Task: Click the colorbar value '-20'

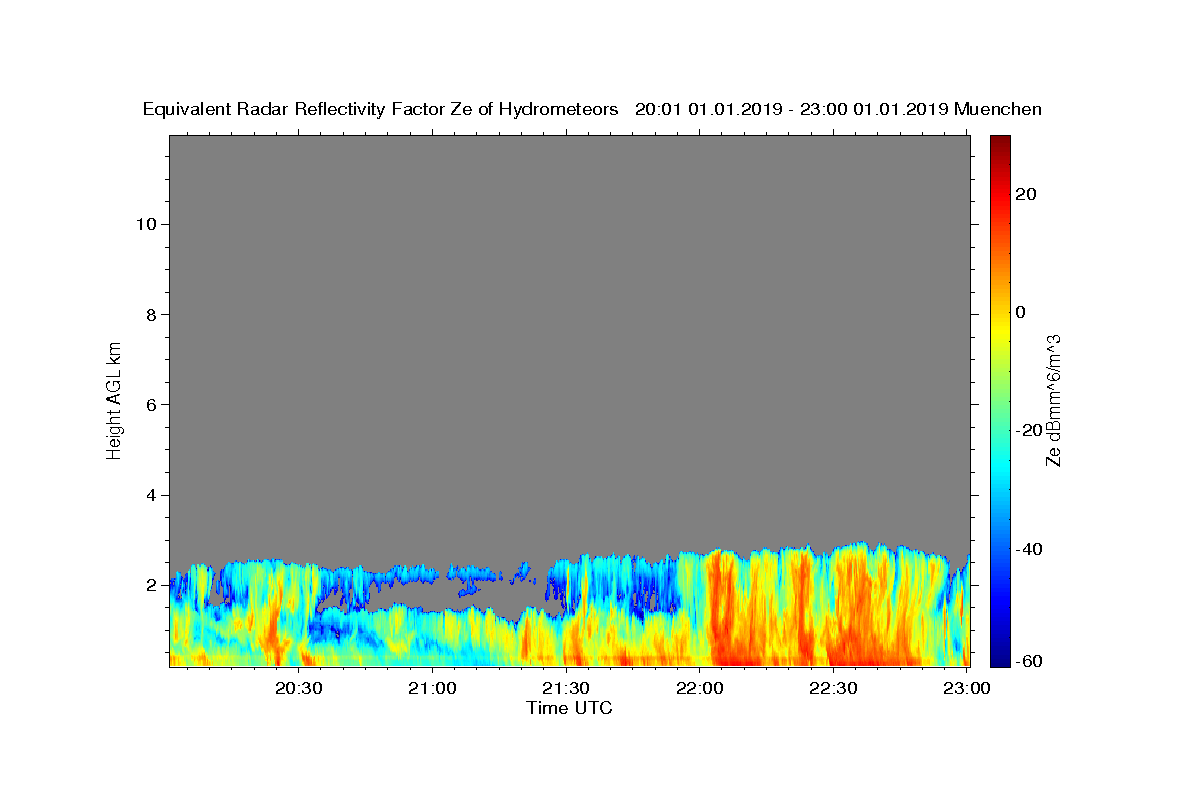Action: point(1028,430)
